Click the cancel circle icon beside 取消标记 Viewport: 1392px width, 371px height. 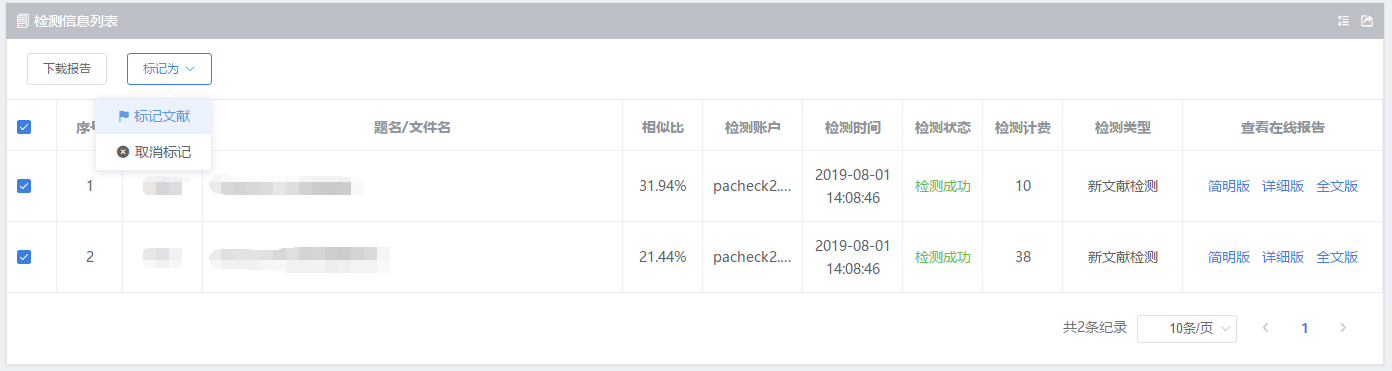pyautogui.click(x=123, y=152)
